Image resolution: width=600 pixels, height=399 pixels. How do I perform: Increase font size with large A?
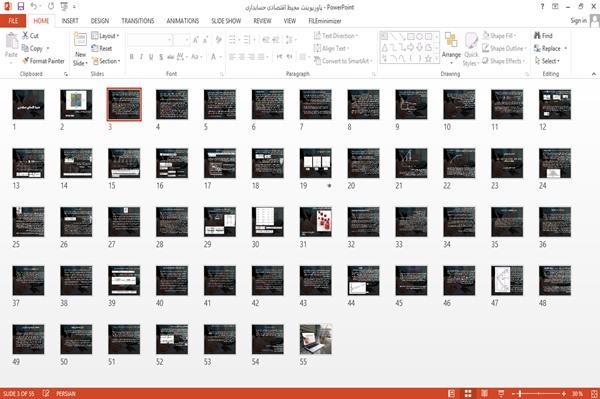[196, 40]
